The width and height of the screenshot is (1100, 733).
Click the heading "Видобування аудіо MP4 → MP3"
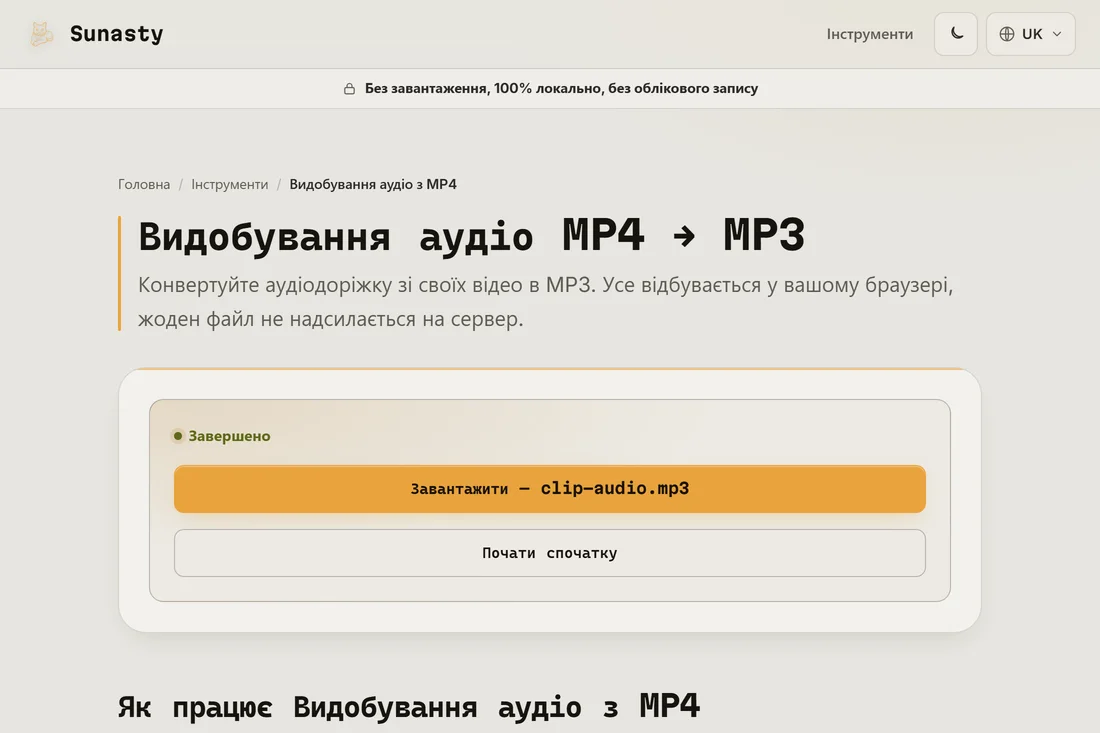[471, 236]
